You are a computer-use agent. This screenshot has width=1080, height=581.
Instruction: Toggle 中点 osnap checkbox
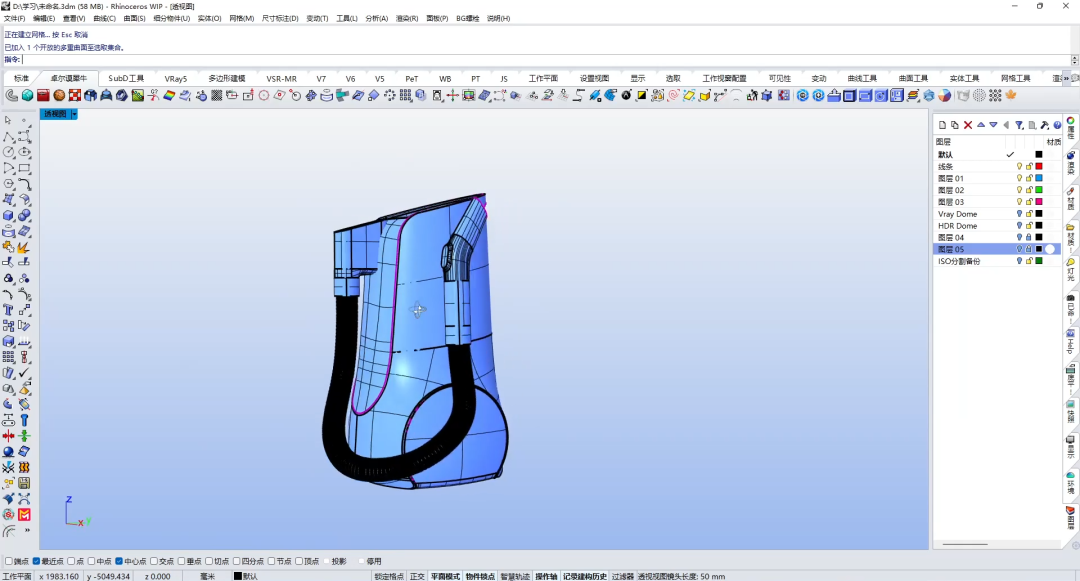click(92, 561)
